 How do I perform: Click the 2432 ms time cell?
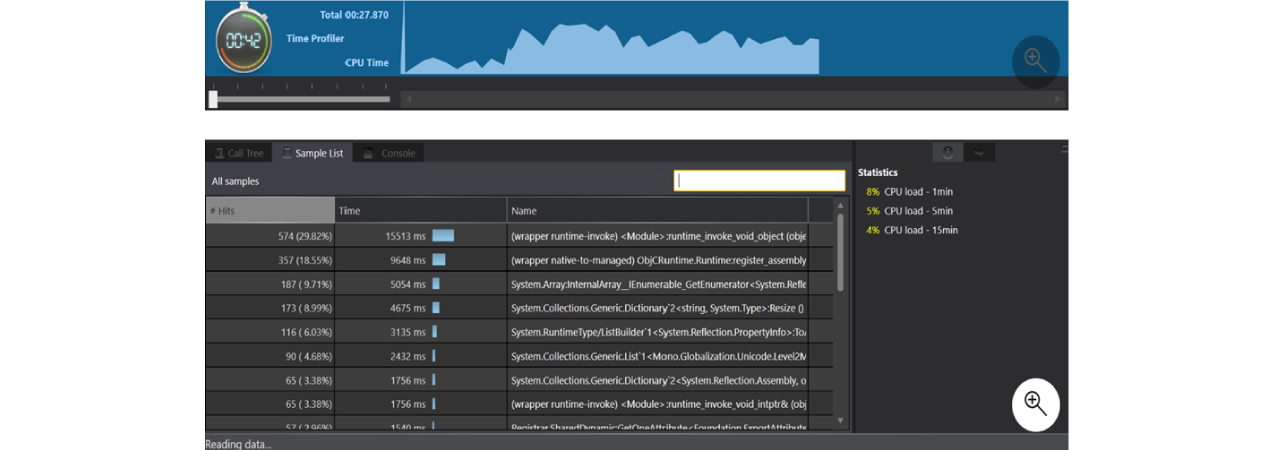420,355
